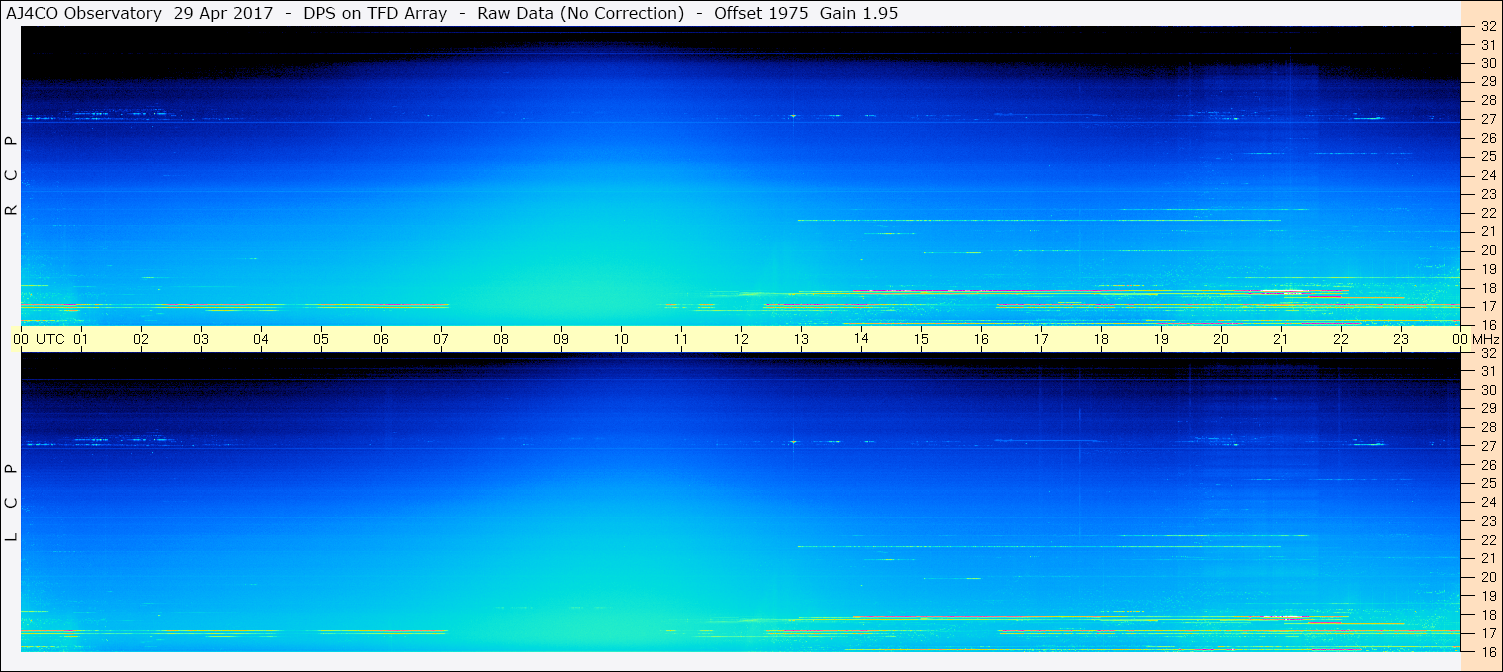The image size is (1503, 672).
Task: Select the 13 hour marker on time axis
Action: [x=801, y=339]
